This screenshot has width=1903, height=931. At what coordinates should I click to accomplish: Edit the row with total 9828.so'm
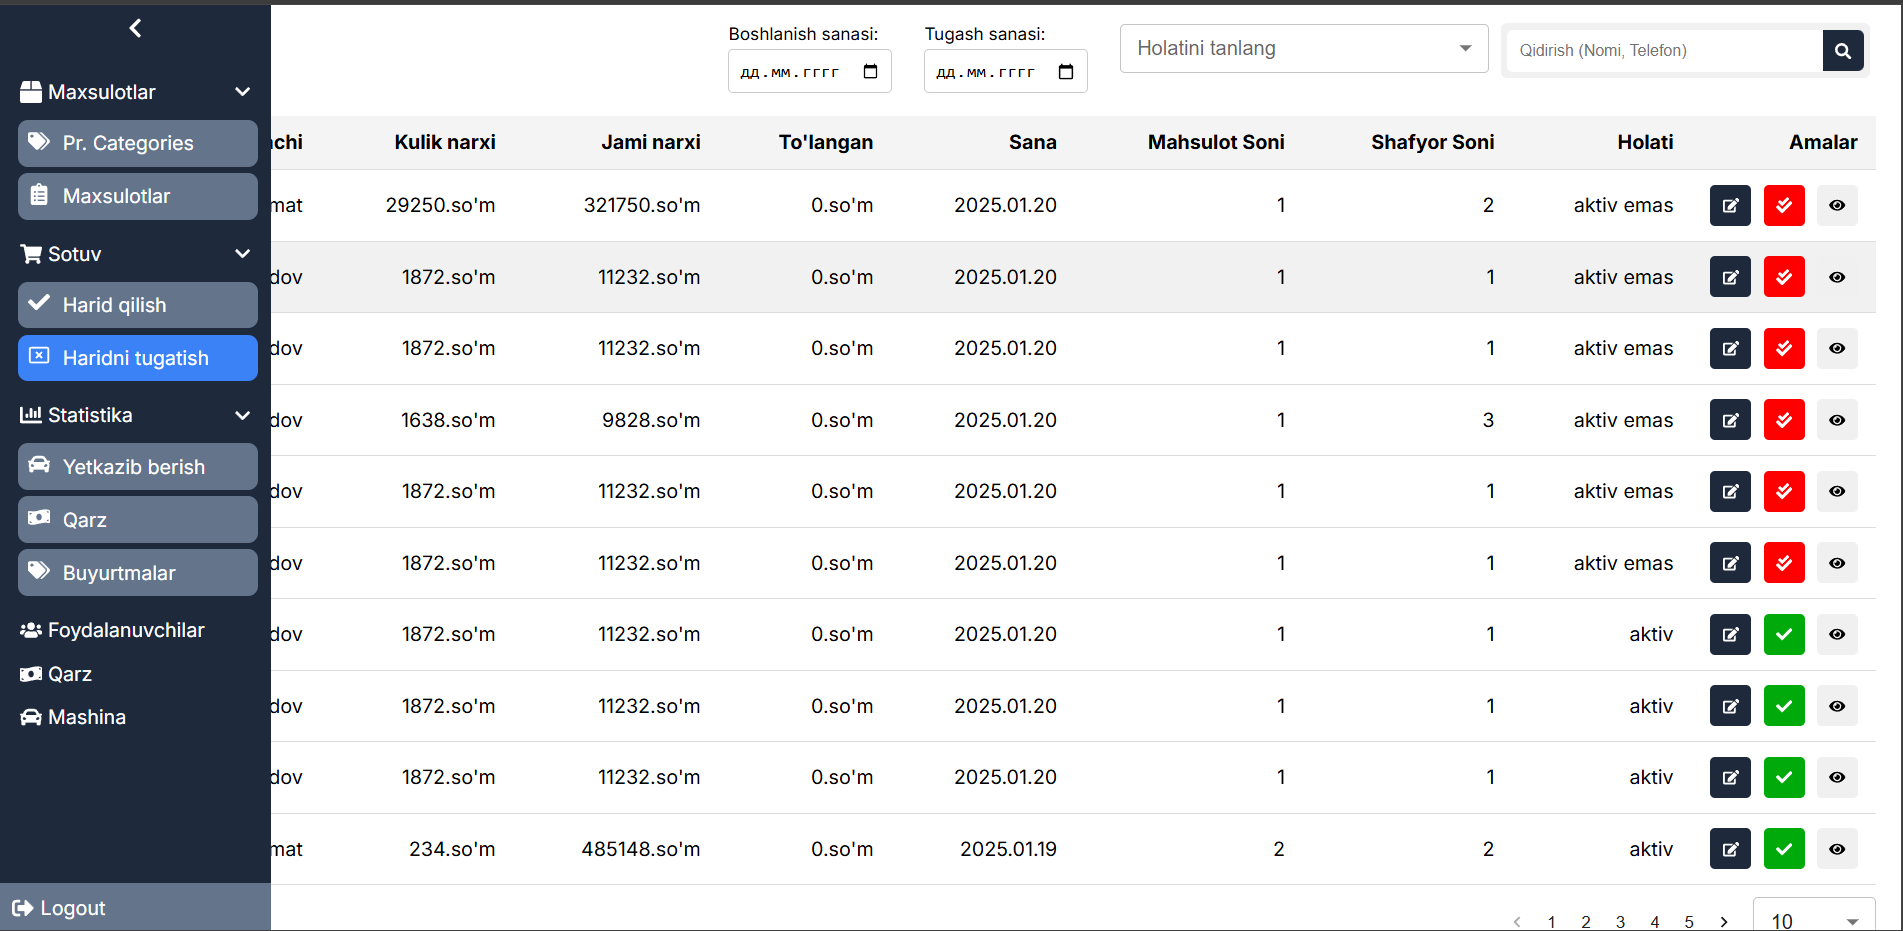[x=1730, y=420]
